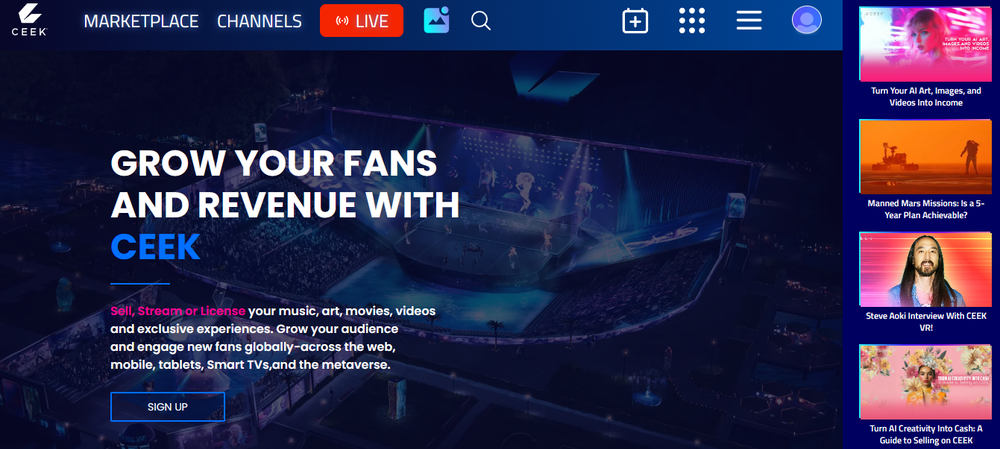Open the hamburger menu
This screenshot has width=1000, height=449.
(749, 20)
